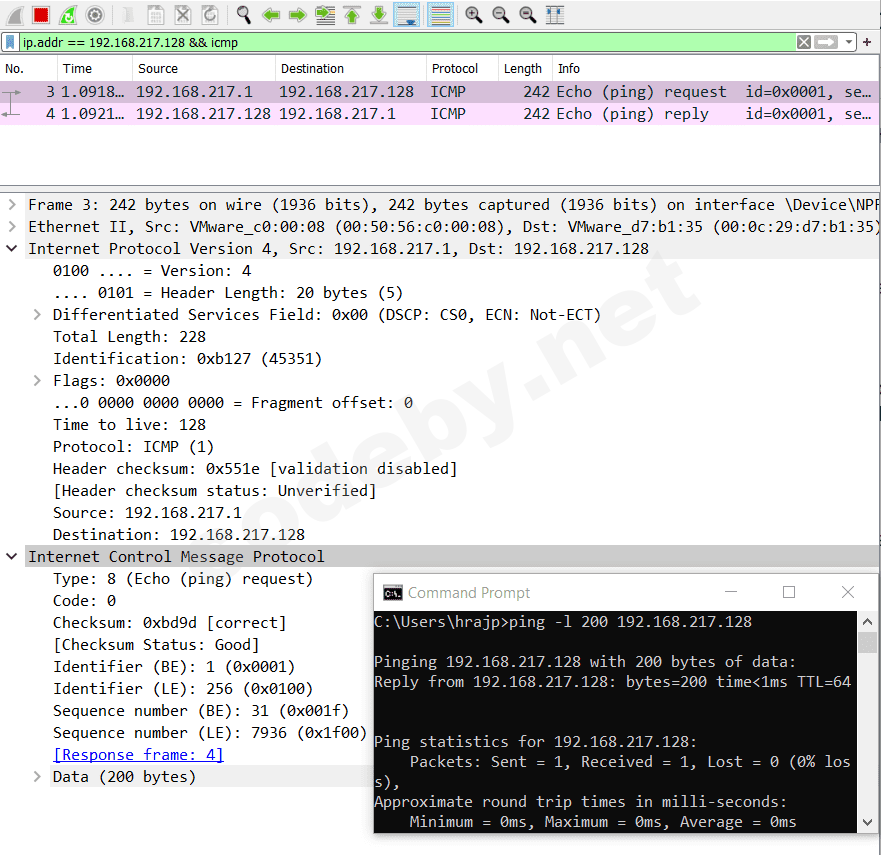Follow the Response frame 4 link
Screen dimensions: 881x855
pos(137,754)
